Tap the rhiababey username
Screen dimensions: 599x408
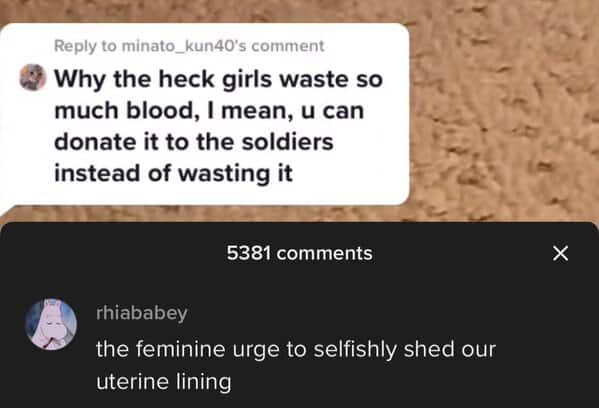pos(142,313)
